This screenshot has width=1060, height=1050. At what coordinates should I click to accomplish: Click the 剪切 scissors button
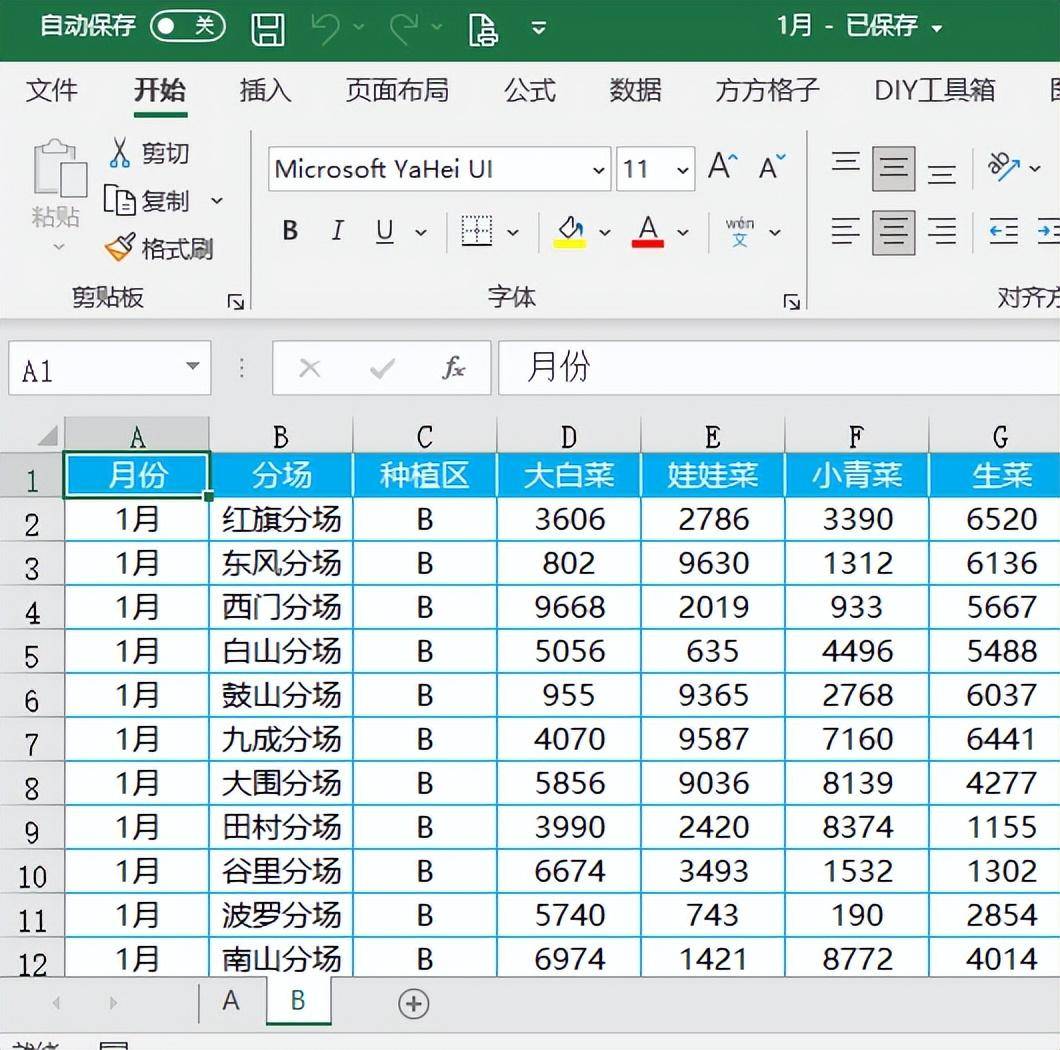point(149,153)
